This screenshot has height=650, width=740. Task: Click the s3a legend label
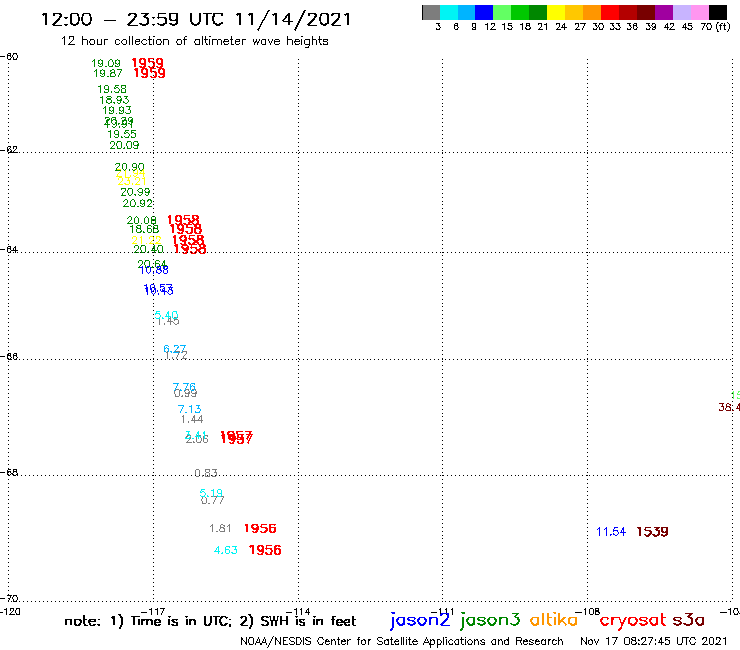click(x=688, y=620)
